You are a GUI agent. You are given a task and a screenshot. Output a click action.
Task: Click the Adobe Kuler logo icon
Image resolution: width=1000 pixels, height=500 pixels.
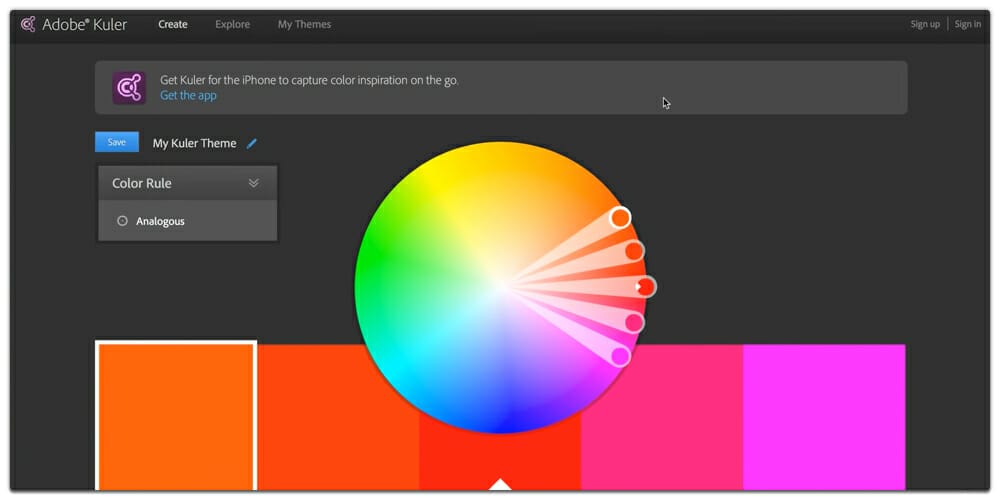click(x=27, y=24)
